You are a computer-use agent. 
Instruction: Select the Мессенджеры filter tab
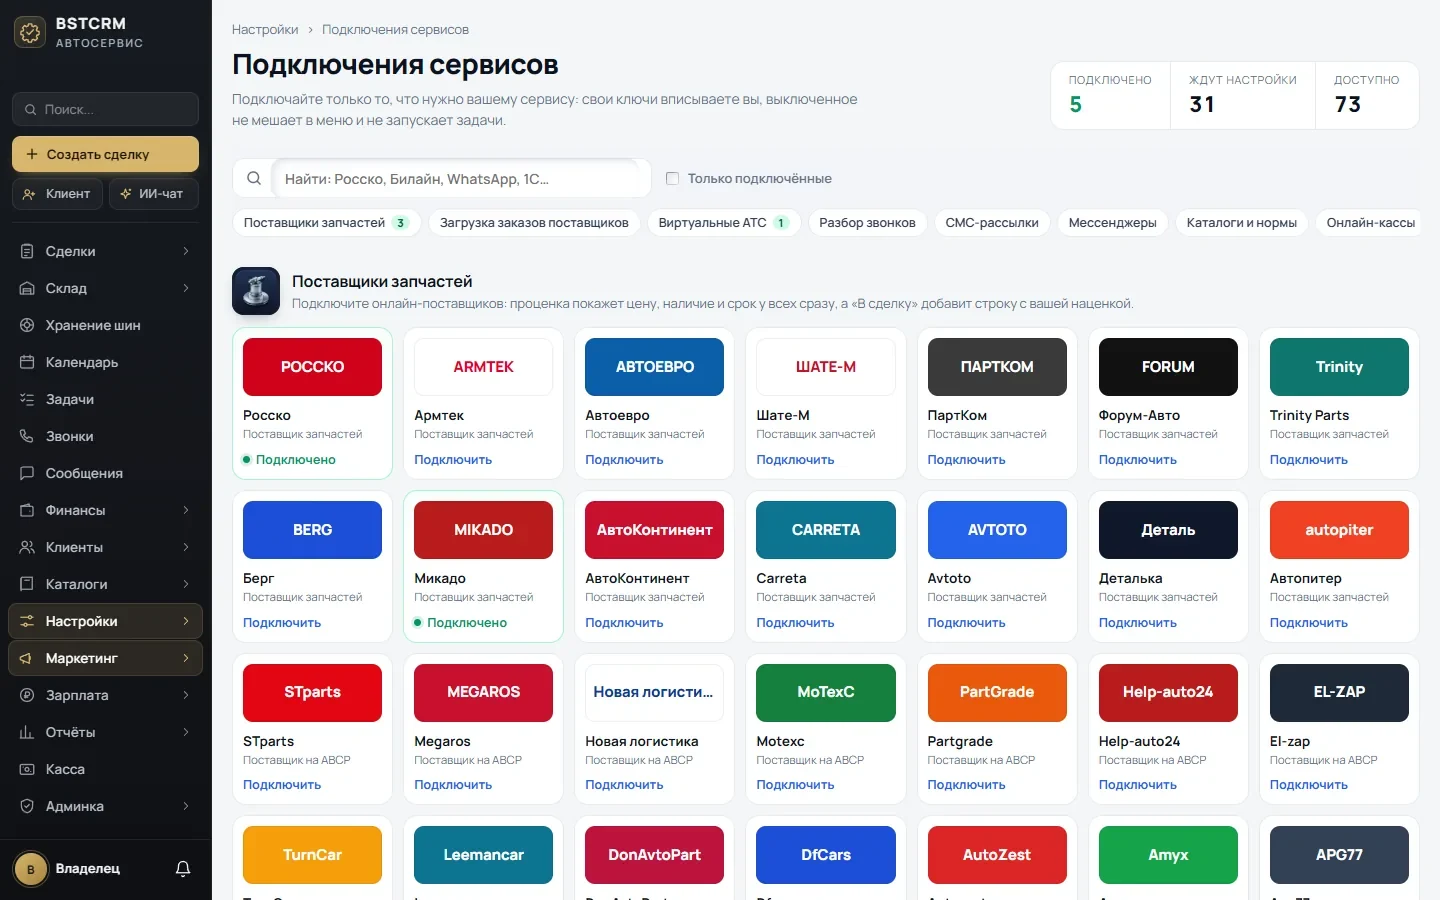(1112, 223)
